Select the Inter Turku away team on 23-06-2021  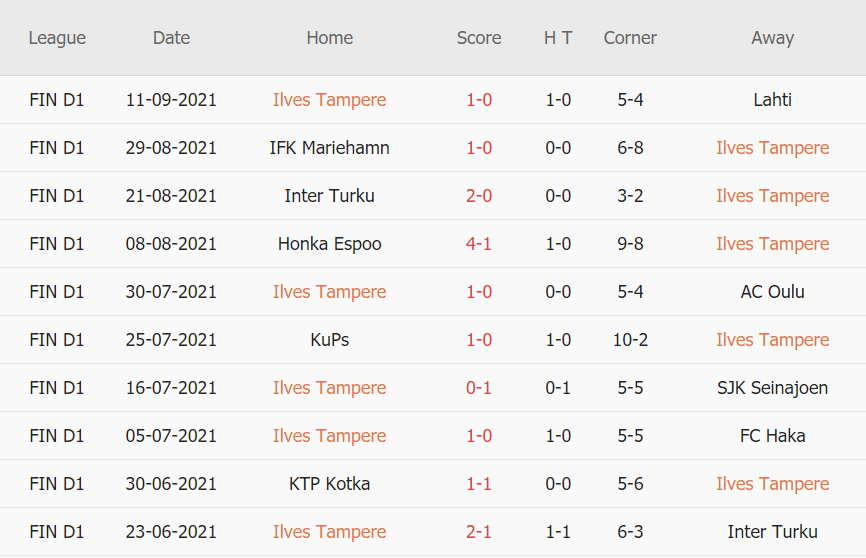(x=772, y=532)
